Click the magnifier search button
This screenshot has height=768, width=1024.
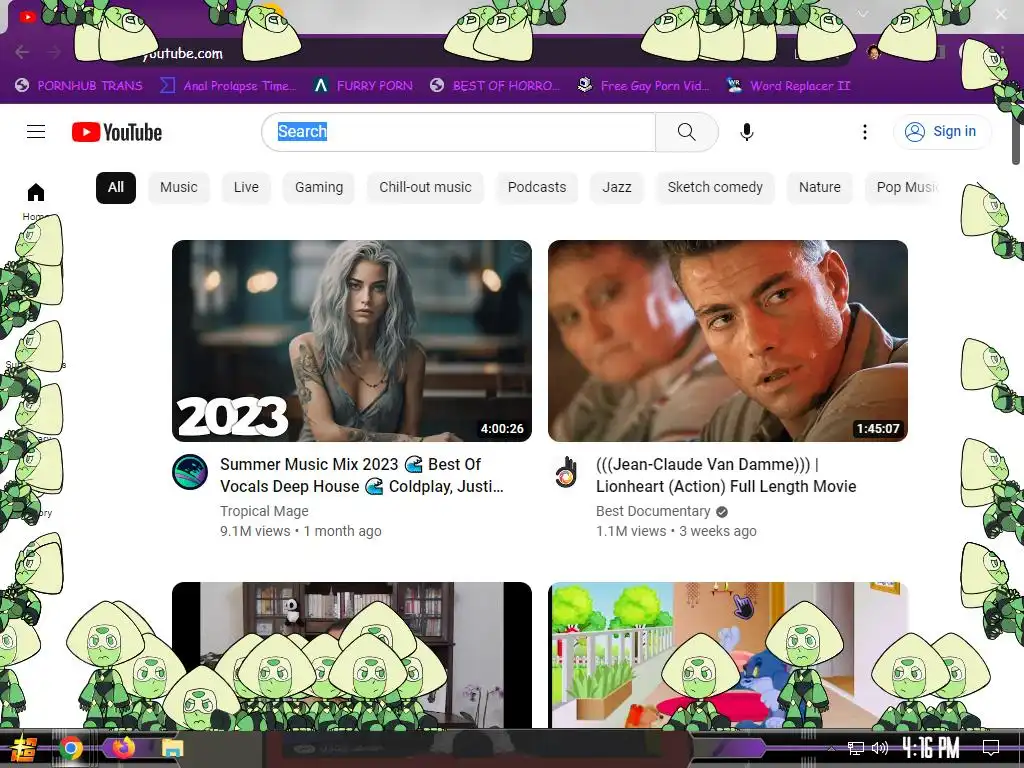686,132
